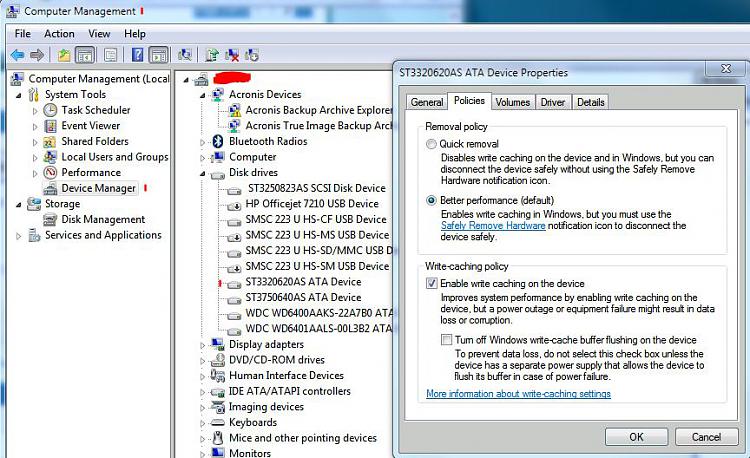Click the Shared Folders icon

click(x=50, y=142)
